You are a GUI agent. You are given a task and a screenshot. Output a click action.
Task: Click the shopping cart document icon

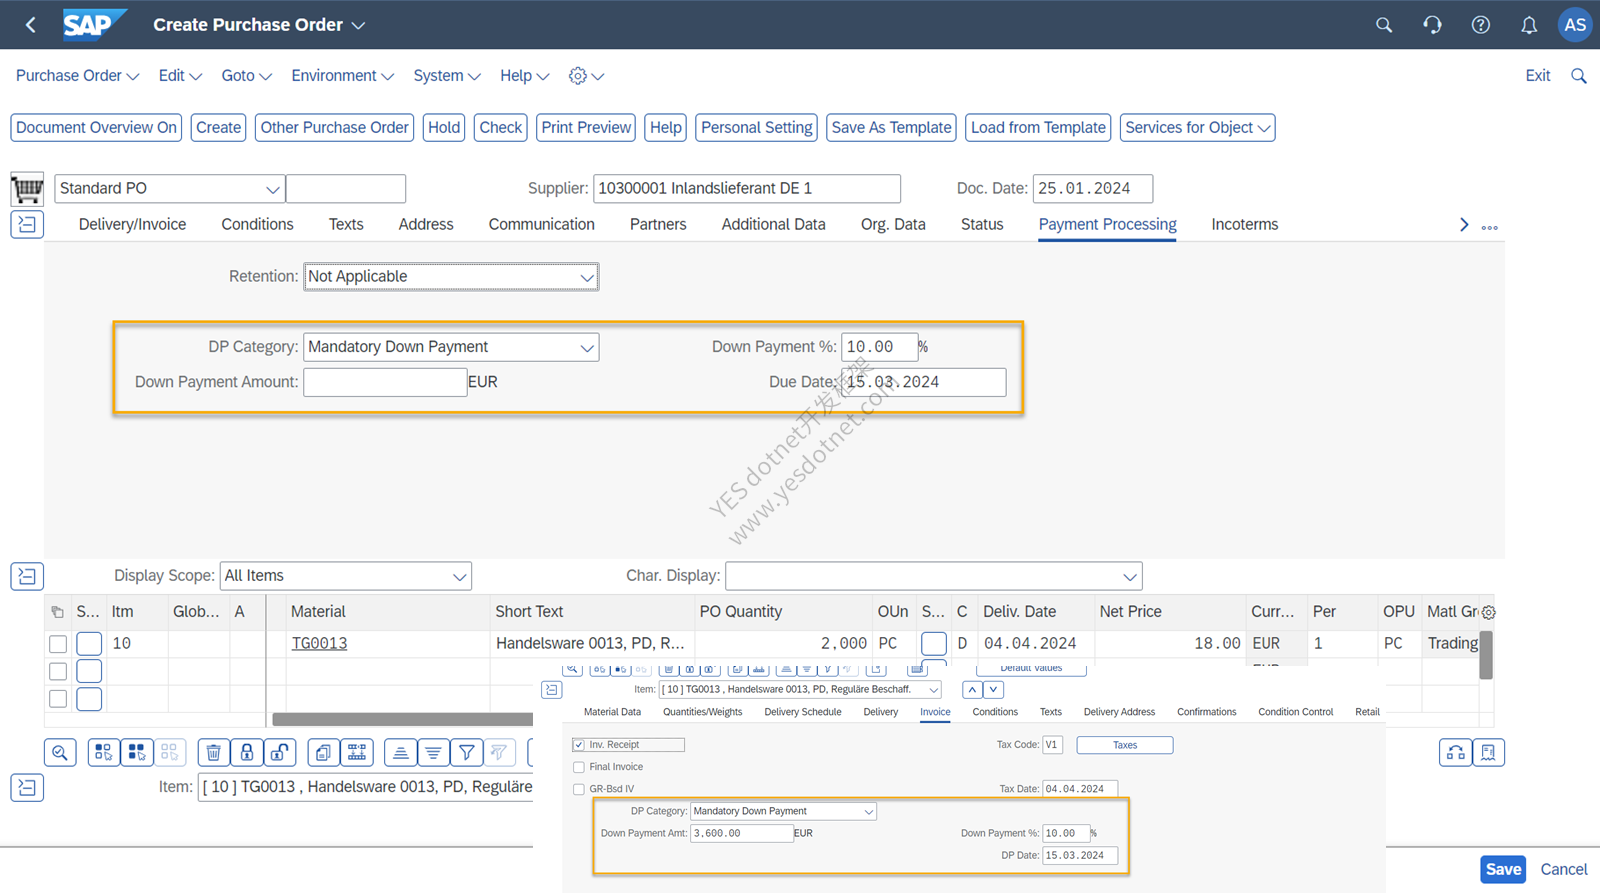pos(27,188)
